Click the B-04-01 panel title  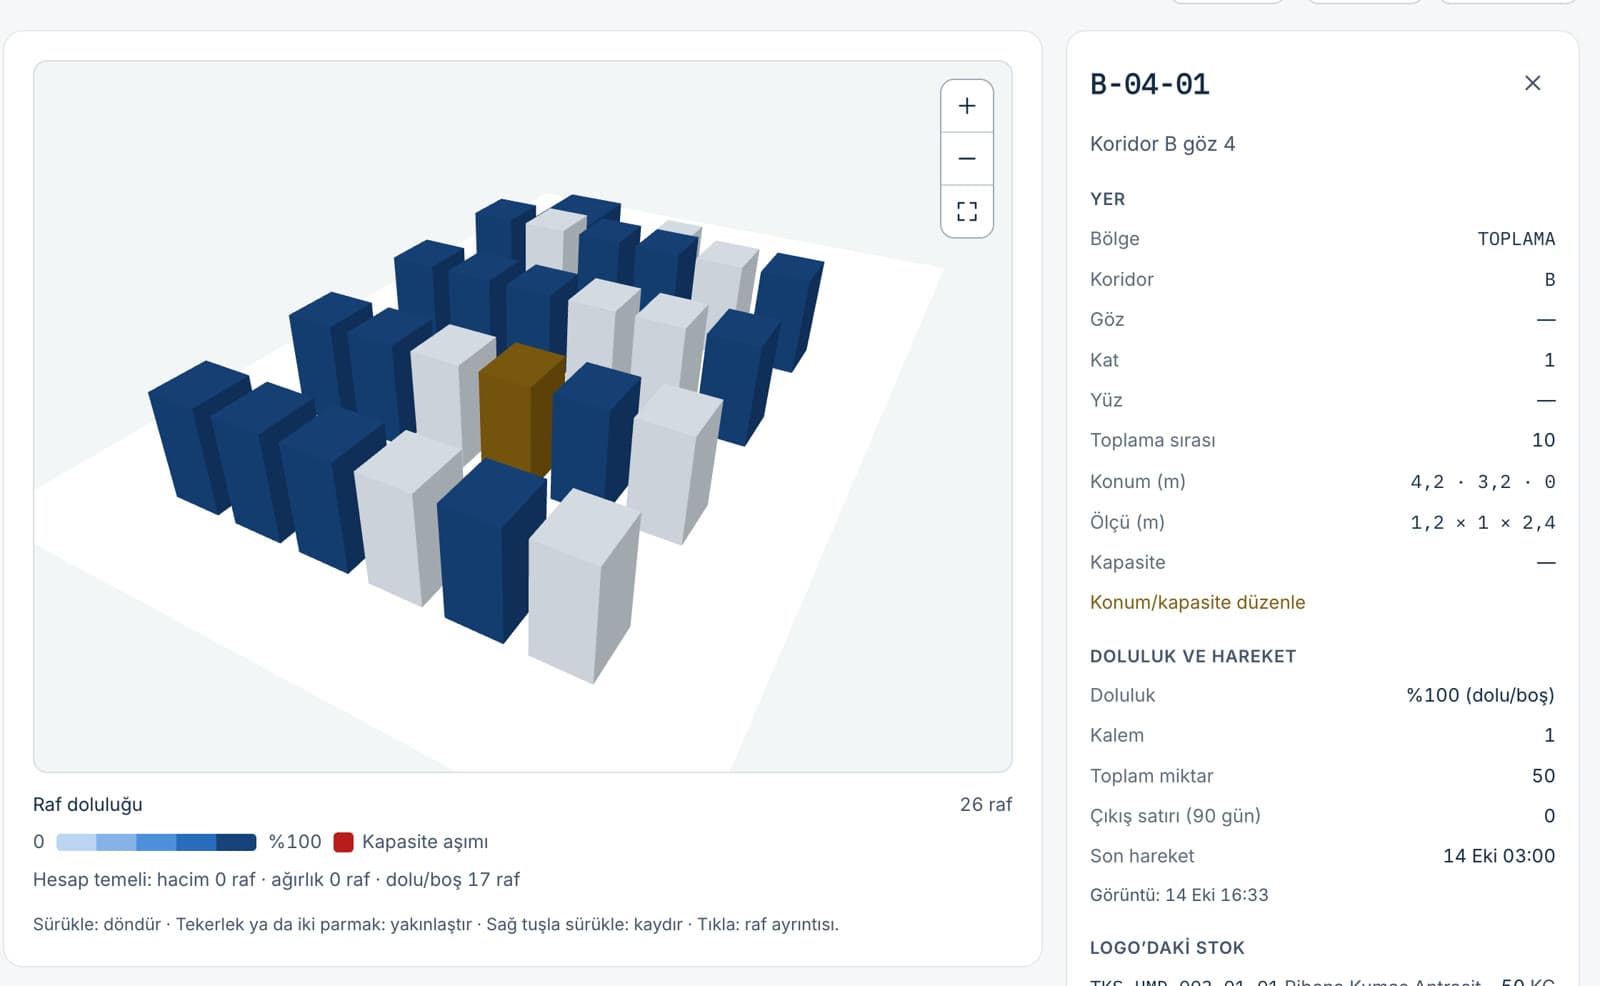tap(1150, 84)
